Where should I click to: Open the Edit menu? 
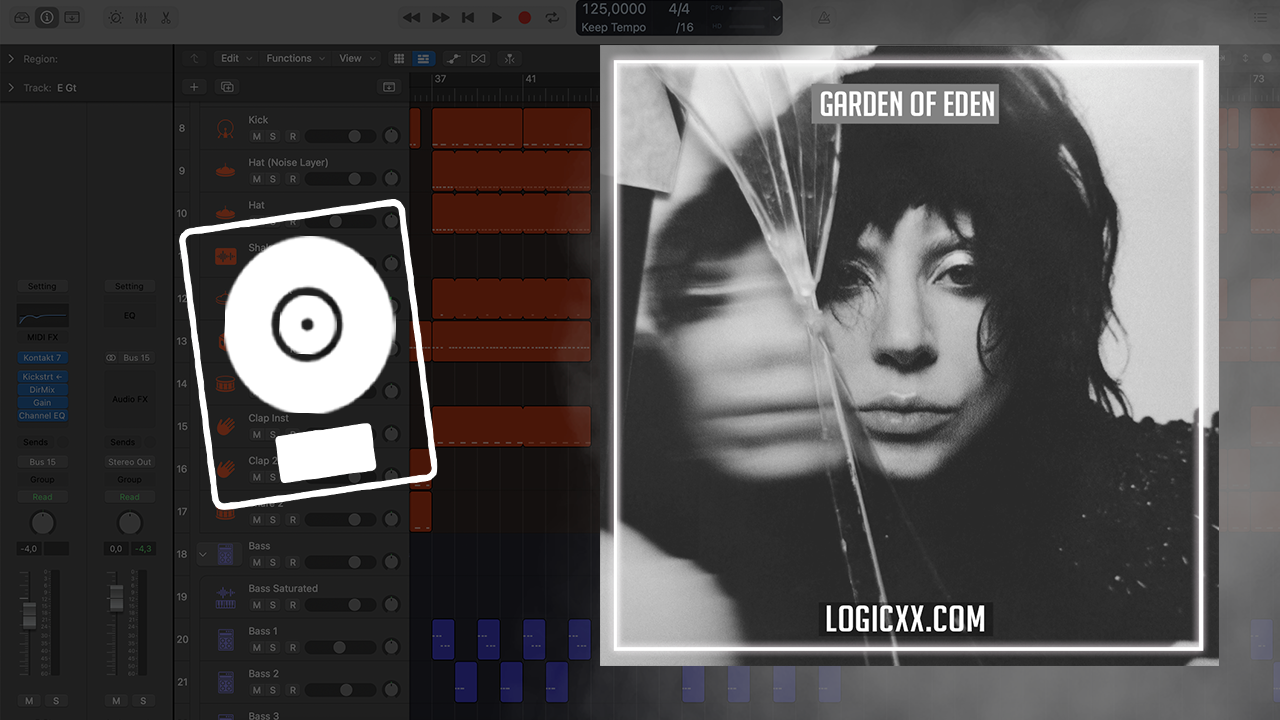tap(236, 59)
